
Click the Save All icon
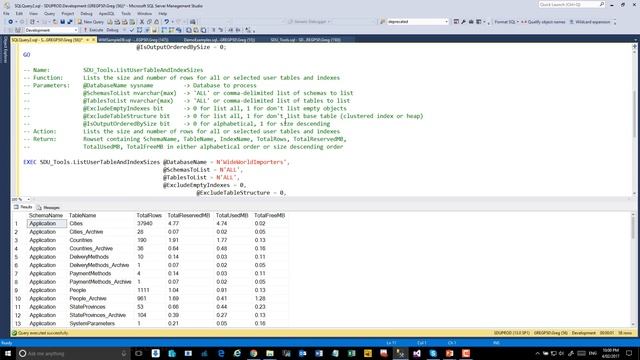70,22
